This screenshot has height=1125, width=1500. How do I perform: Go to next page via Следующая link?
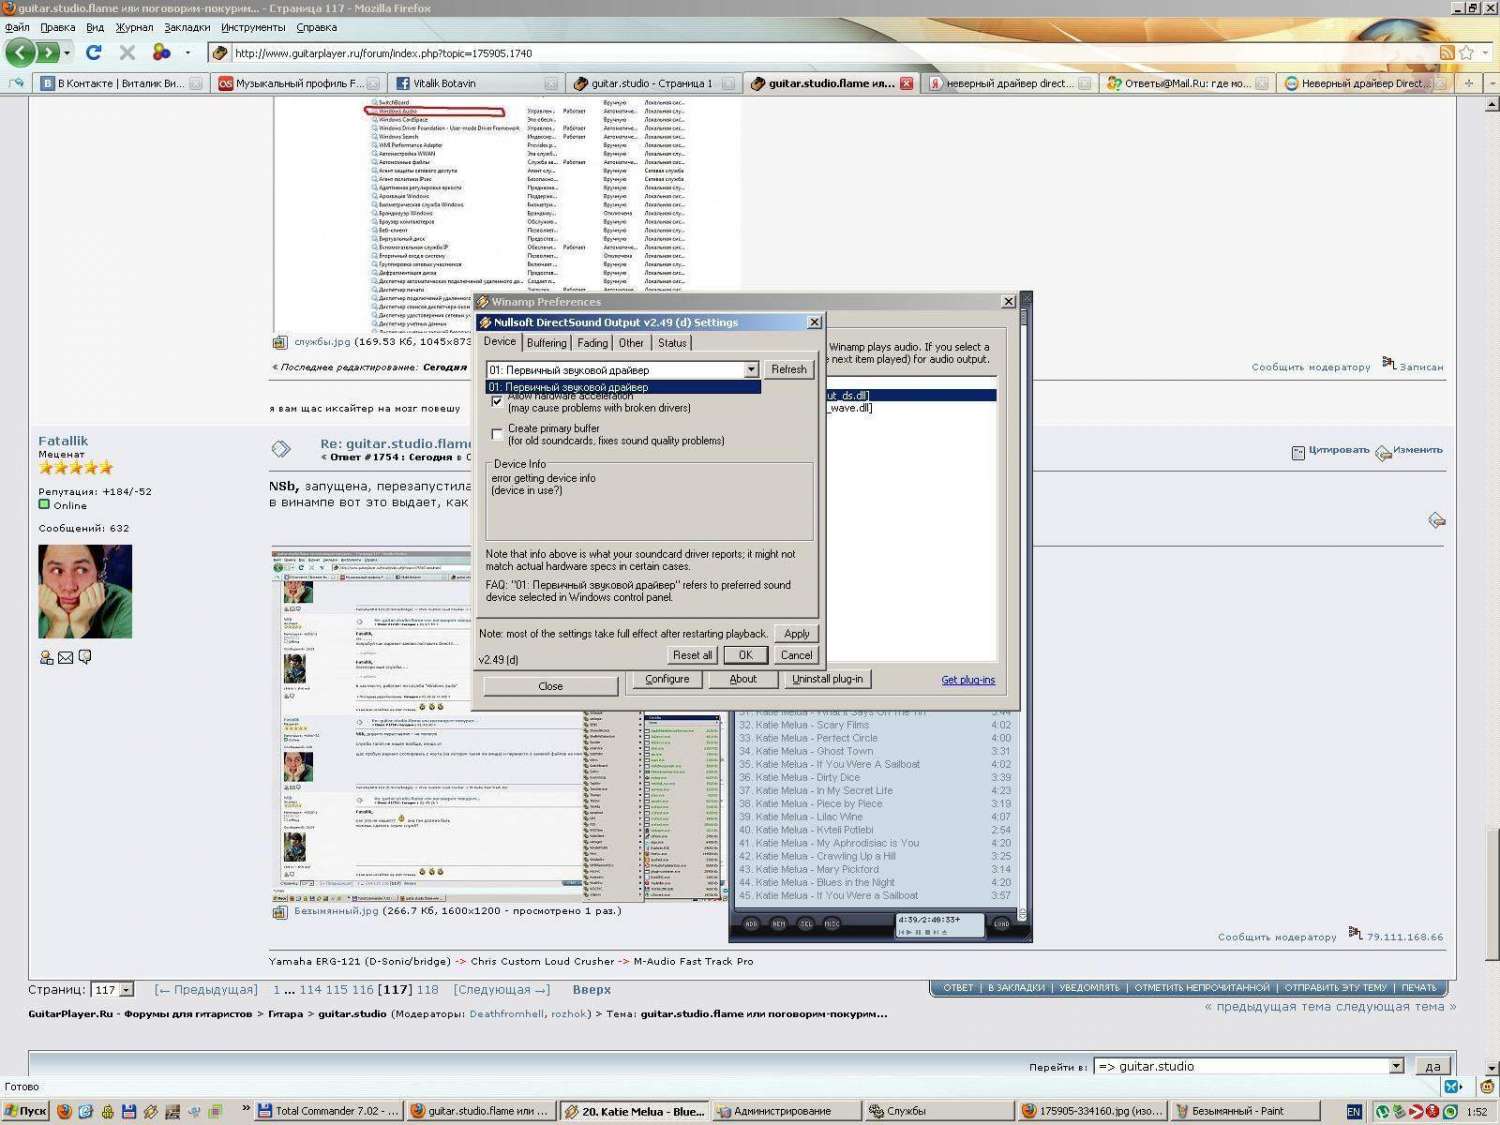click(502, 990)
